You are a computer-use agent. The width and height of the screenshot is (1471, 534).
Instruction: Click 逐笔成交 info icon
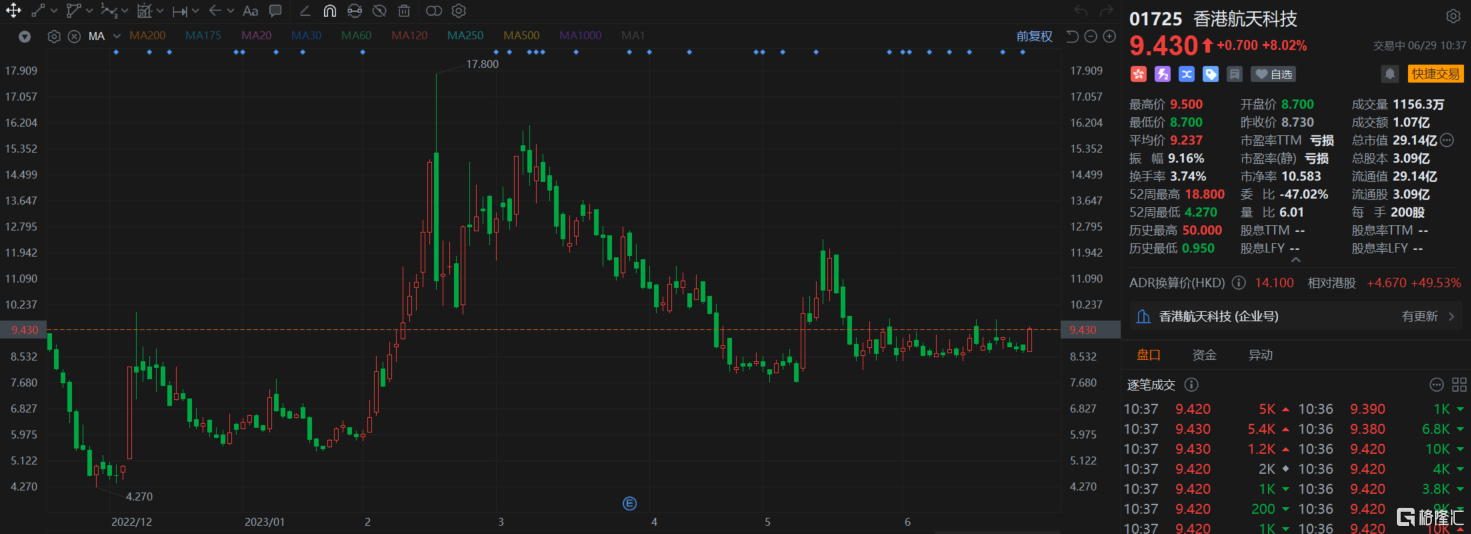[1189, 384]
